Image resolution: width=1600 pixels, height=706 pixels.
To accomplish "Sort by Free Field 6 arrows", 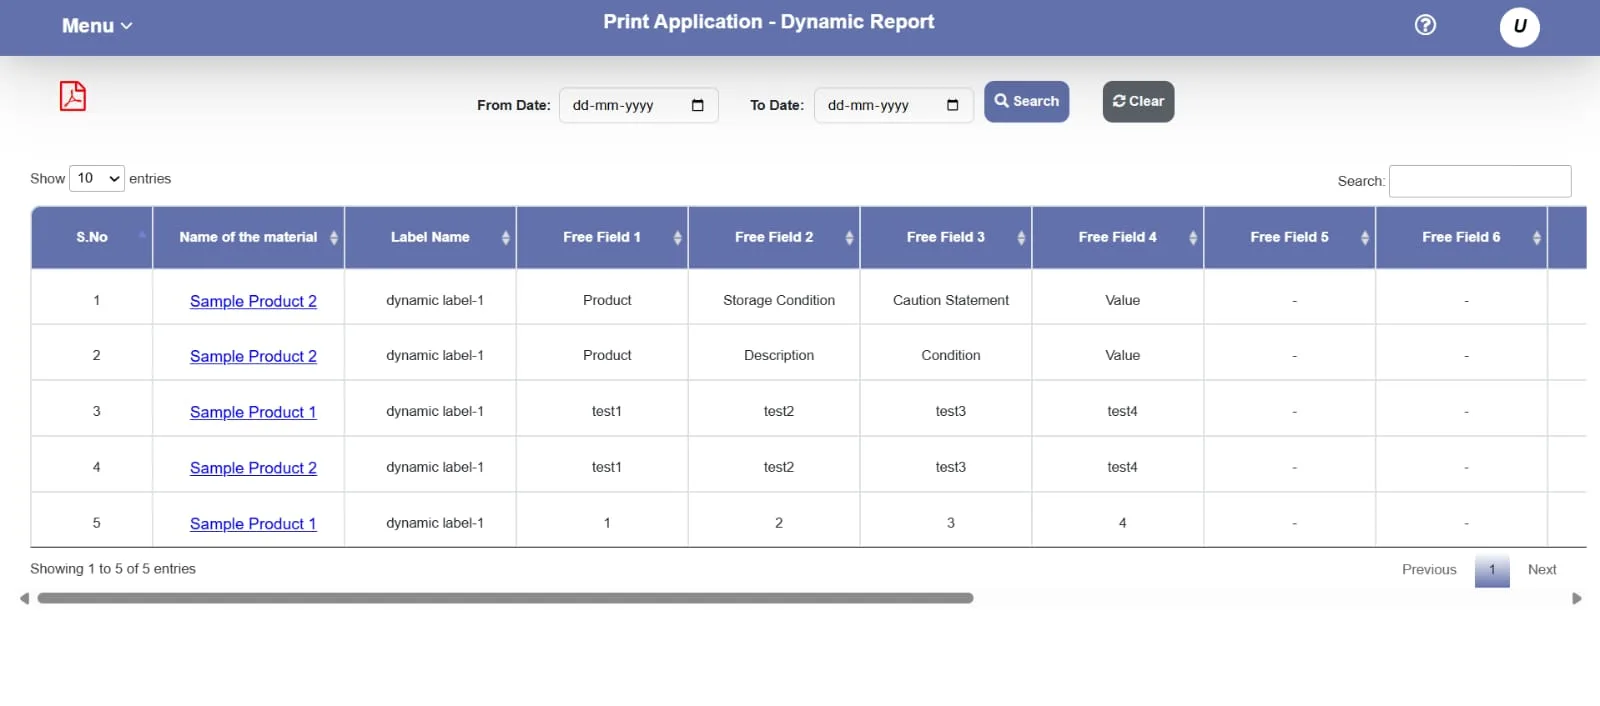I will click(1537, 237).
